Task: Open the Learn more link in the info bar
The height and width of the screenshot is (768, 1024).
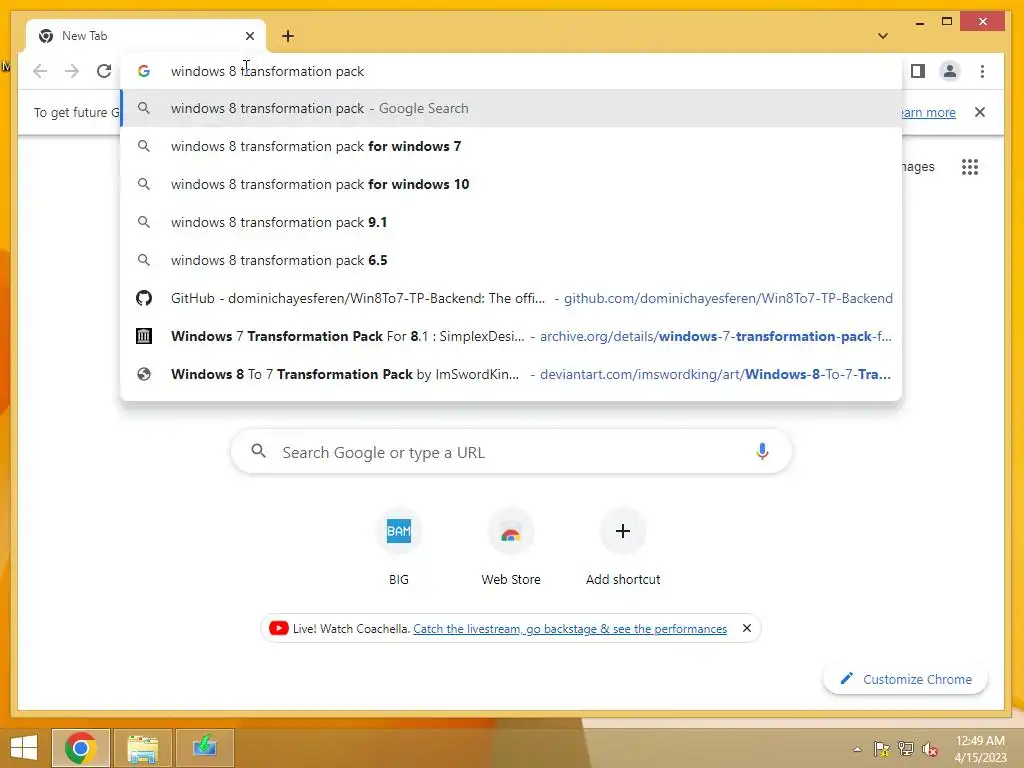Action: pos(929,112)
